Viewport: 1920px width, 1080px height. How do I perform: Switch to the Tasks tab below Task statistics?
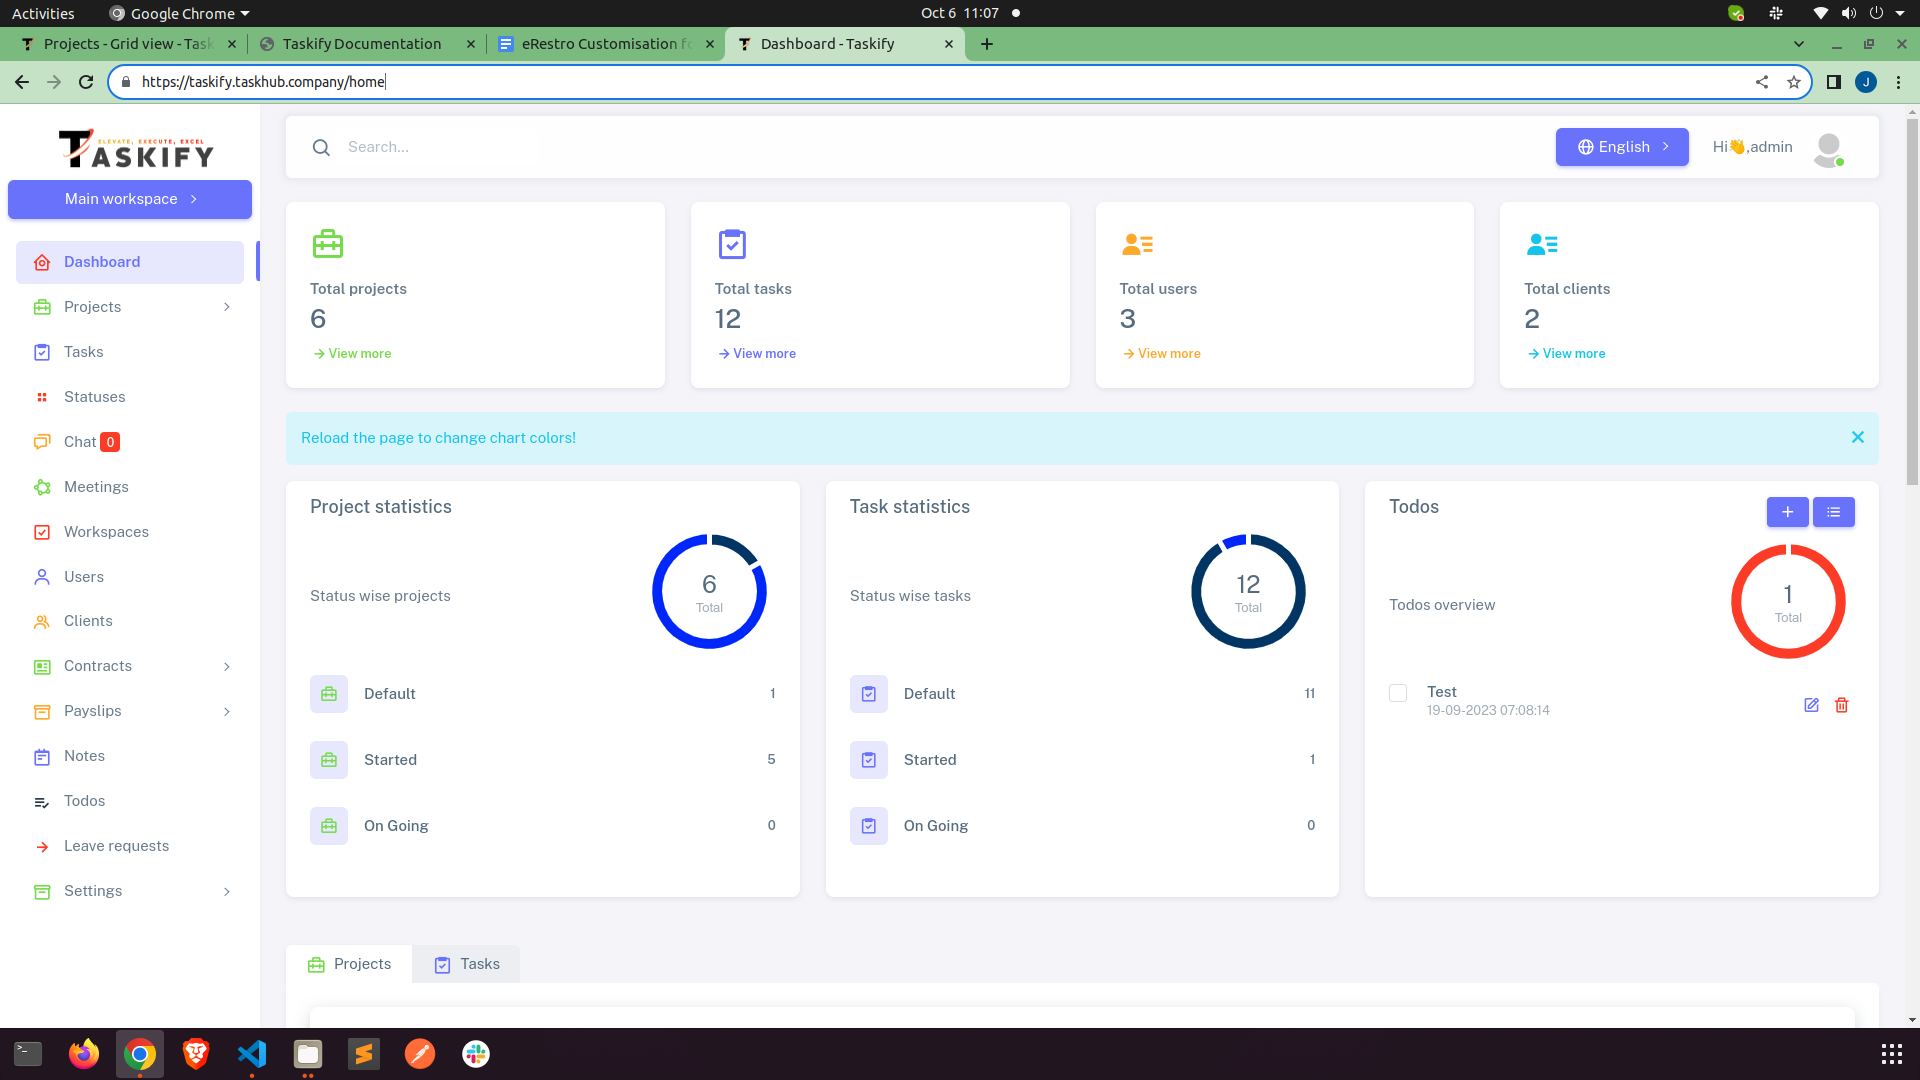pyautogui.click(x=465, y=963)
